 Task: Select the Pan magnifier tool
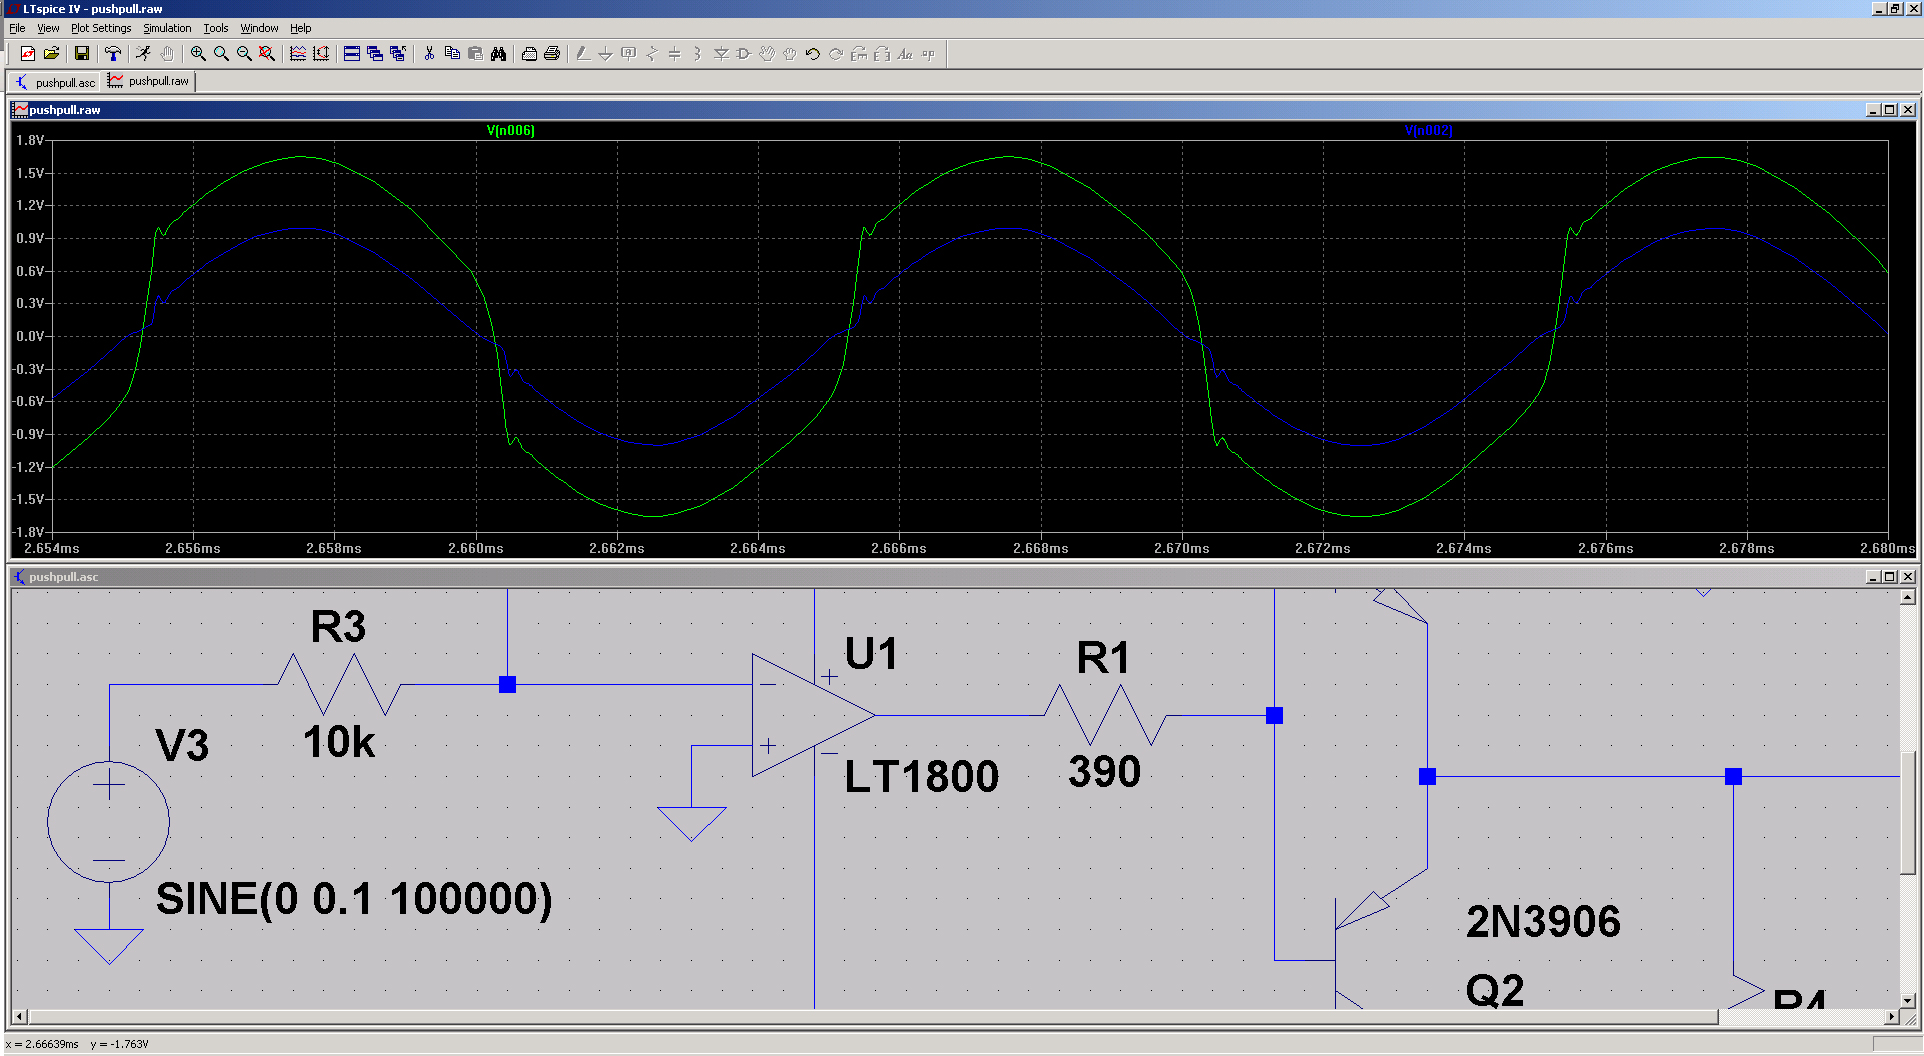click(x=221, y=54)
